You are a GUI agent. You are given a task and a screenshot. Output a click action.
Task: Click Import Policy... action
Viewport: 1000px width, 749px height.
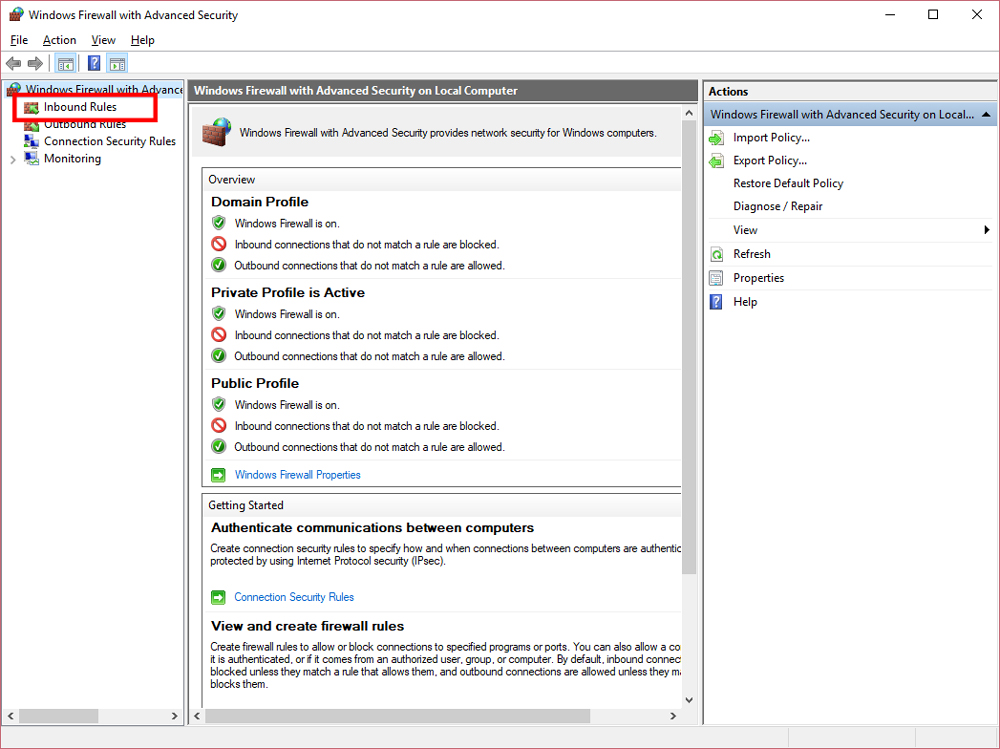pyautogui.click(x=771, y=138)
